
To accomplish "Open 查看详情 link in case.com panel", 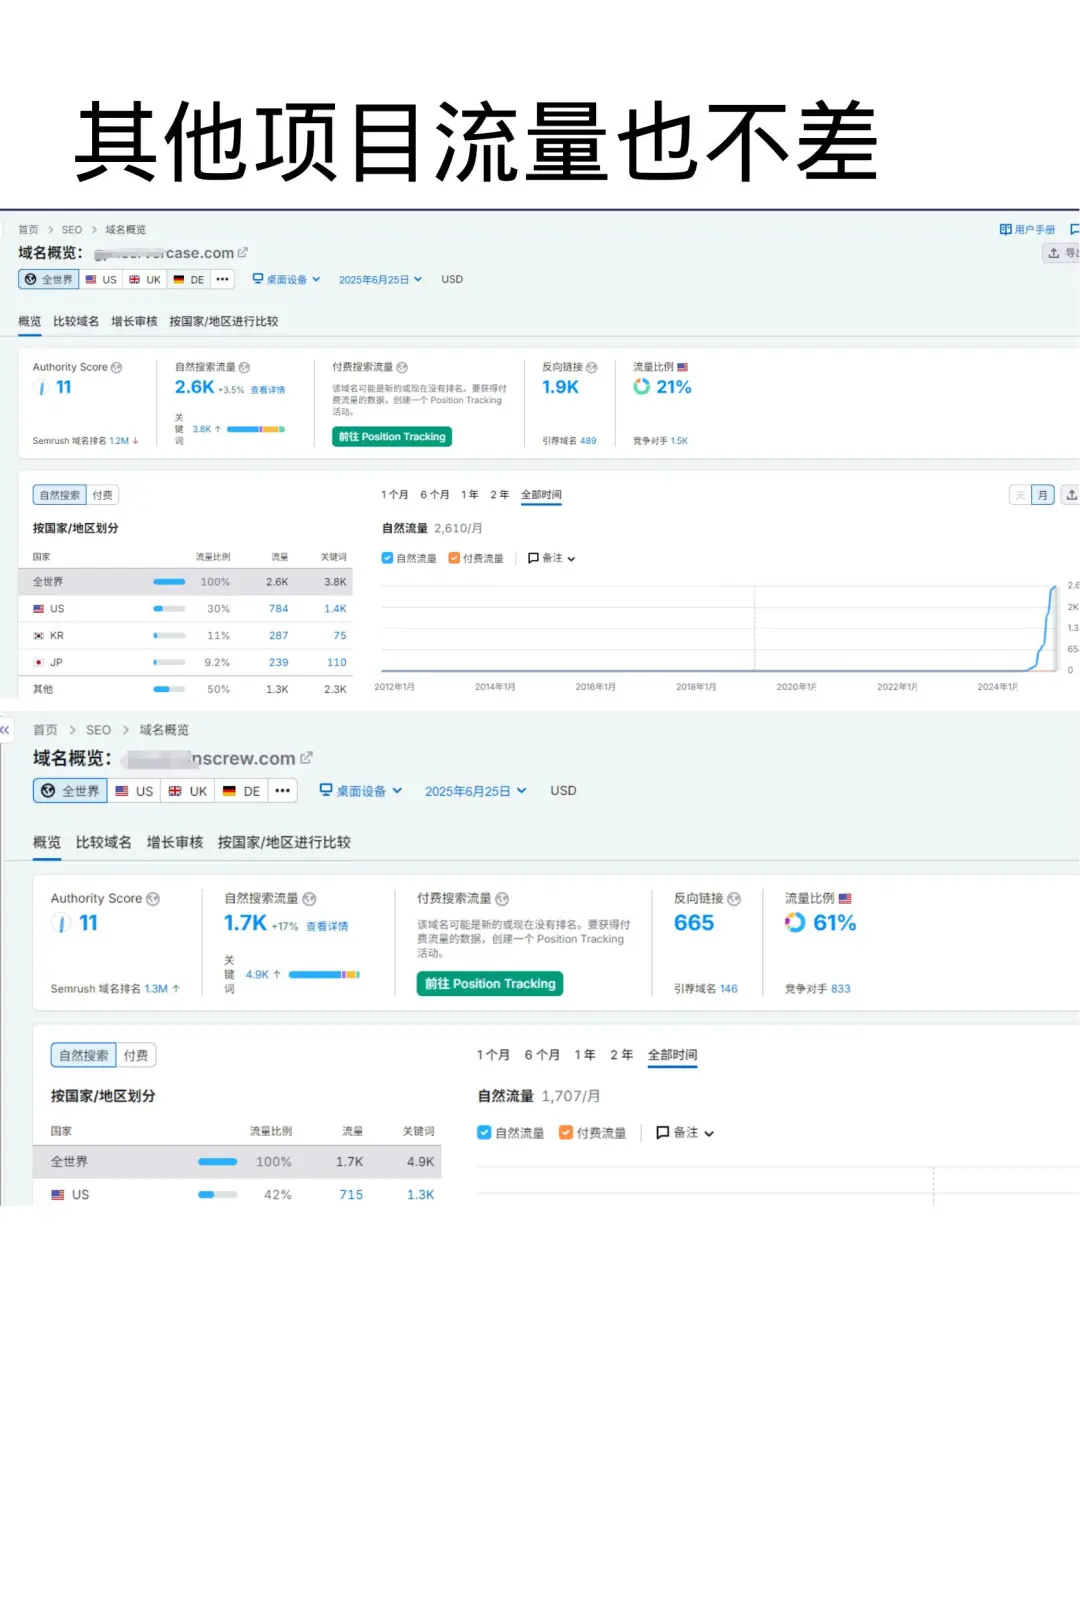I will [x=268, y=390].
